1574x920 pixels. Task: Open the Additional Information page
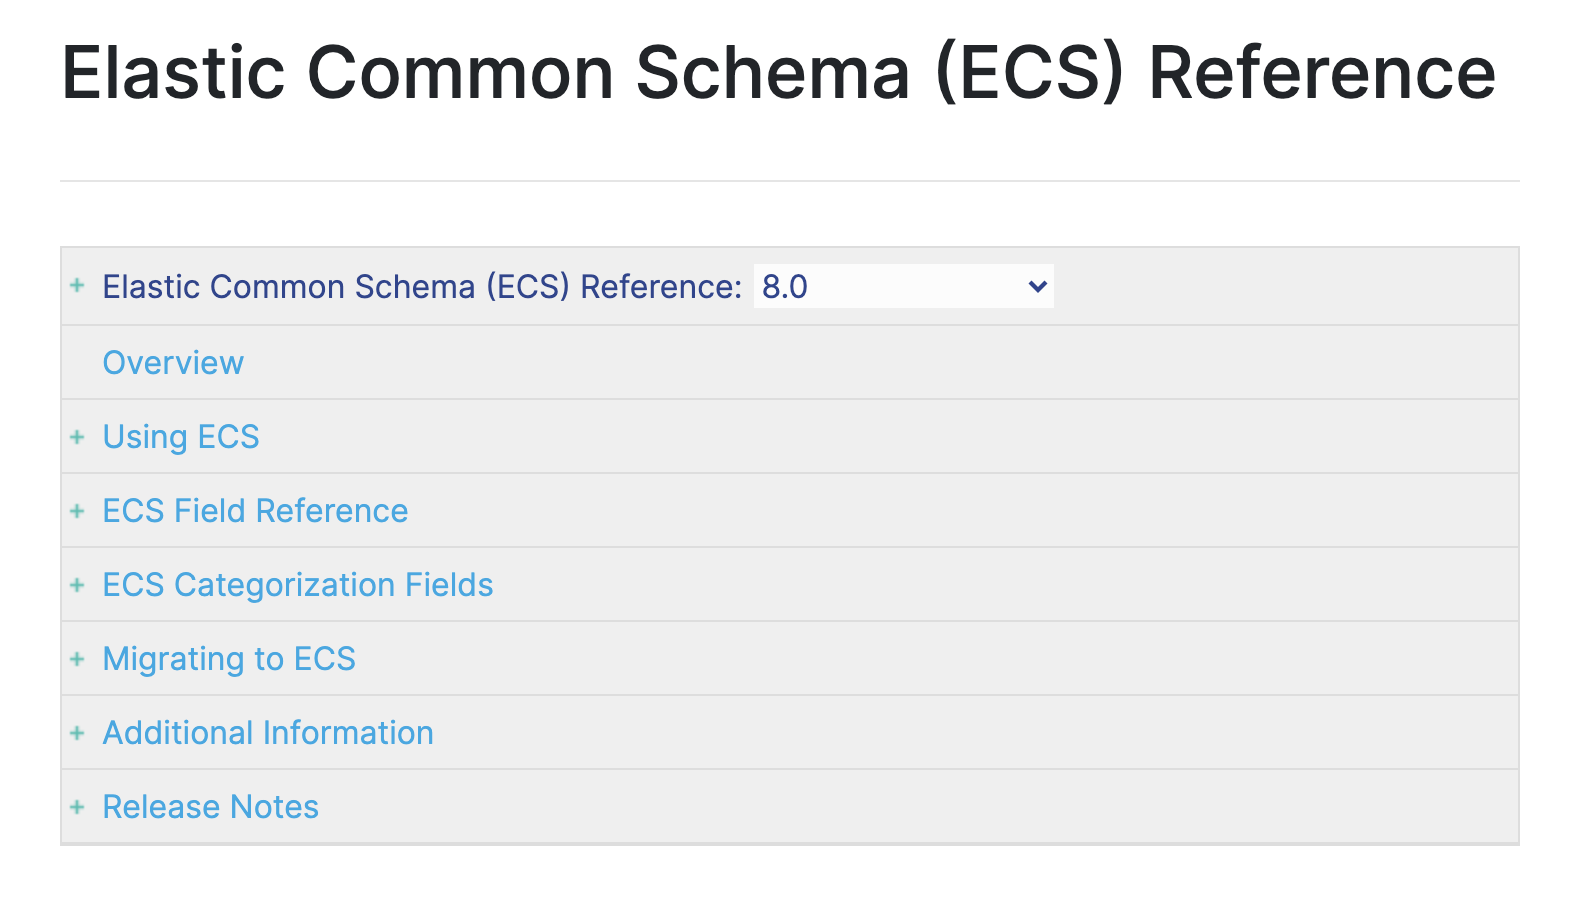pyautogui.click(x=266, y=732)
